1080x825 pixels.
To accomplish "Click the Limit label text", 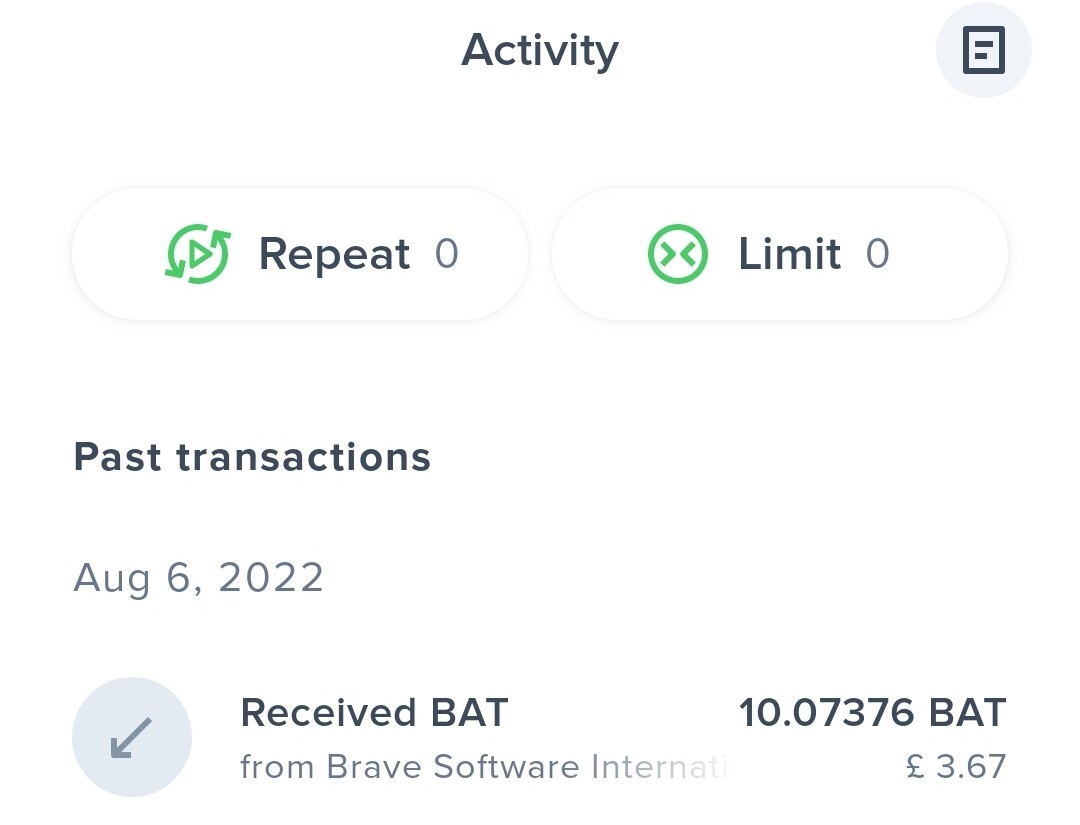I will [x=789, y=254].
